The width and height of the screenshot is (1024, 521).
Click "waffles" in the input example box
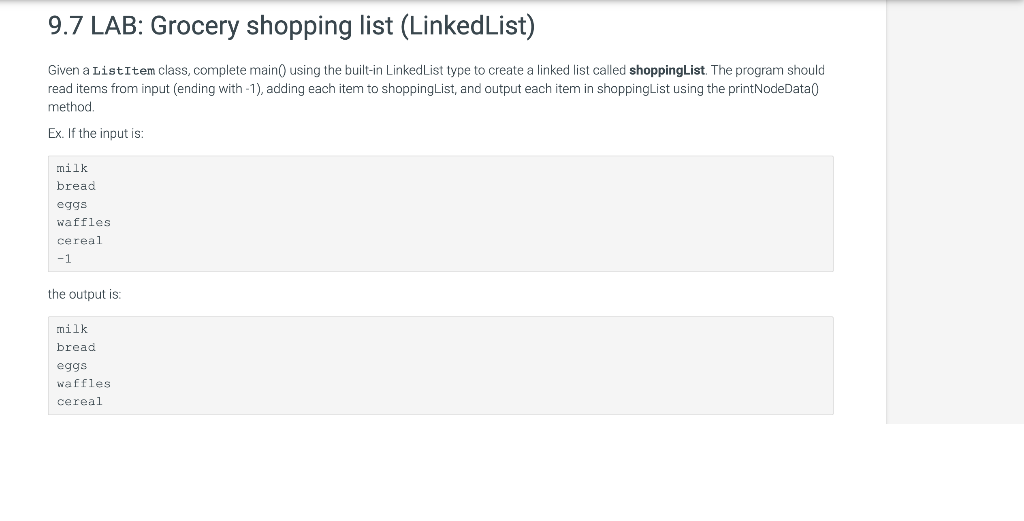84,222
